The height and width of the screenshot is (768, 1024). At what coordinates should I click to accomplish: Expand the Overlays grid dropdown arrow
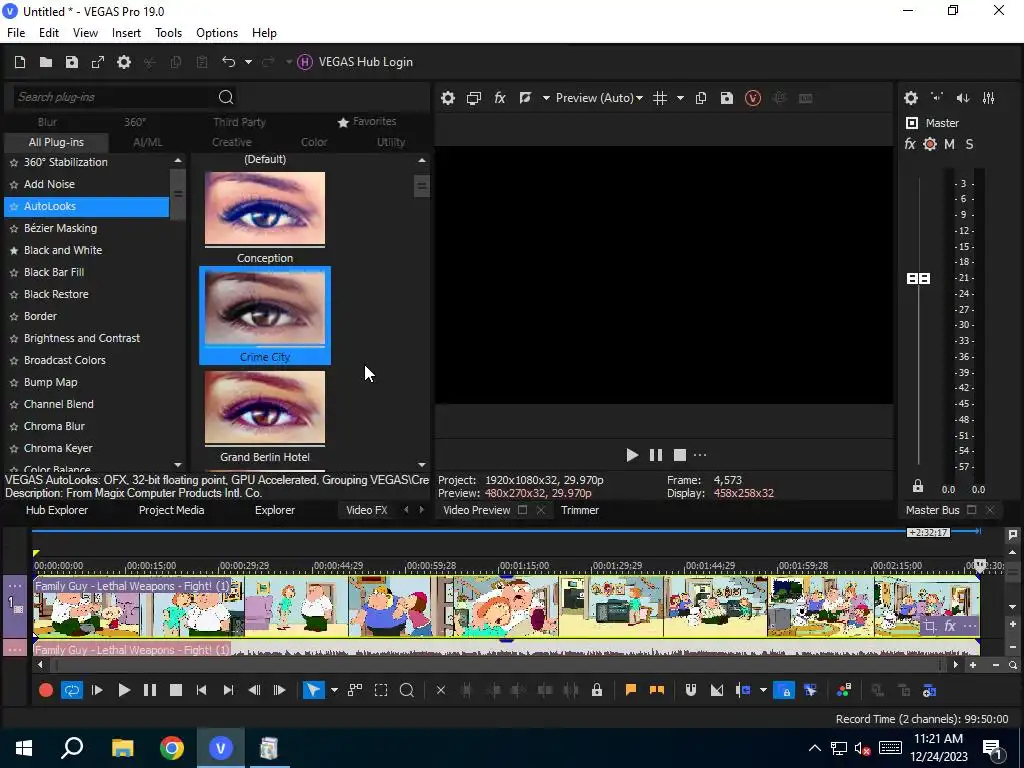click(680, 98)
